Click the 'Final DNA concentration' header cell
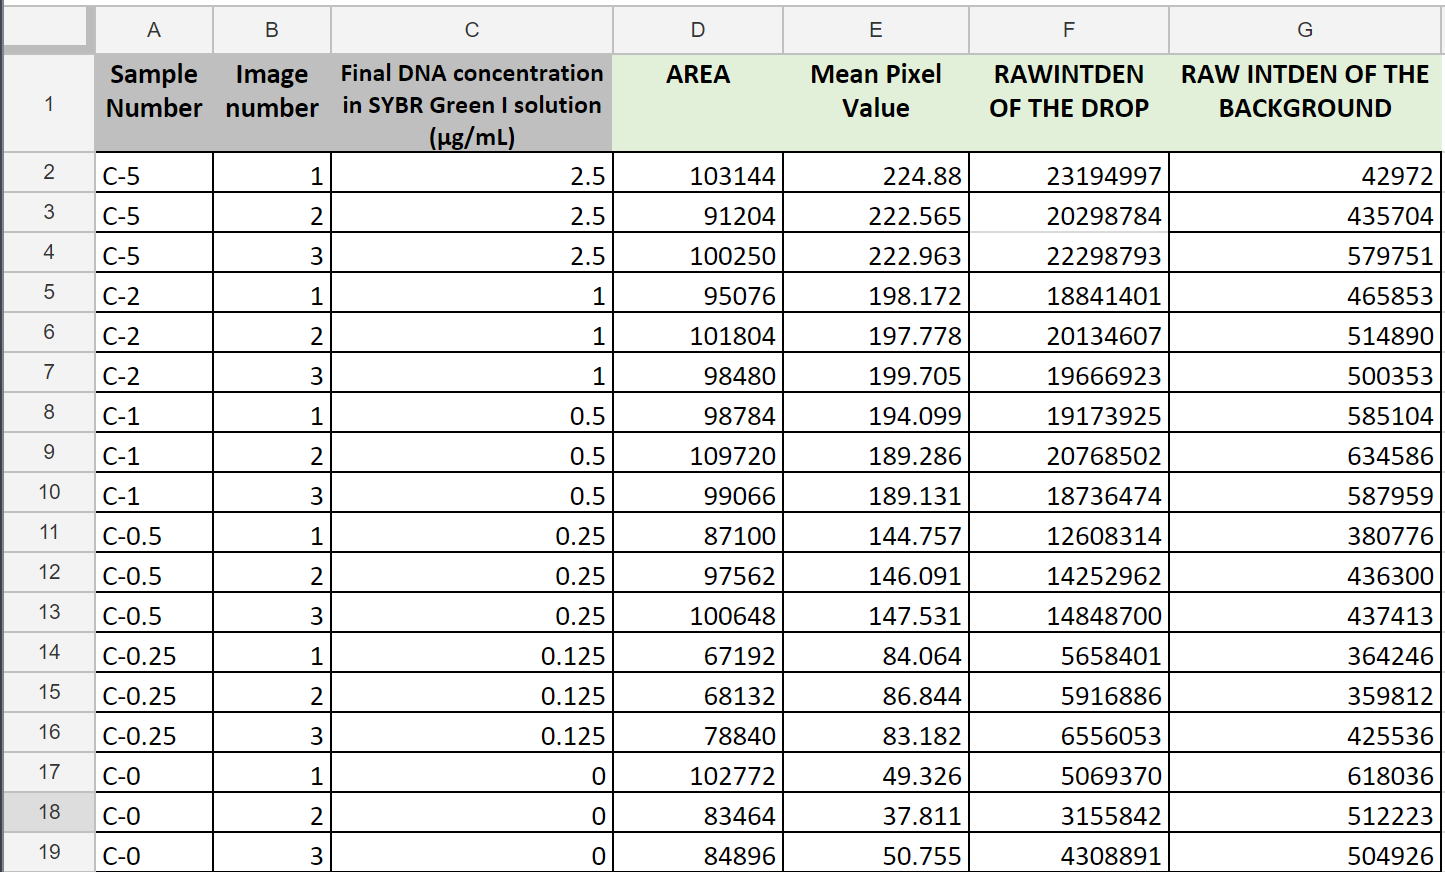The image size is (1445, 872). pos(471,104)
